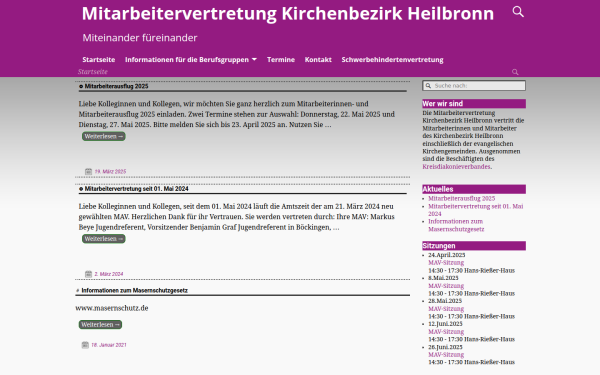This screenshot has height=375, width=600.
Task: Click the date text 8.Mai.2025
Action: (443, 278)
